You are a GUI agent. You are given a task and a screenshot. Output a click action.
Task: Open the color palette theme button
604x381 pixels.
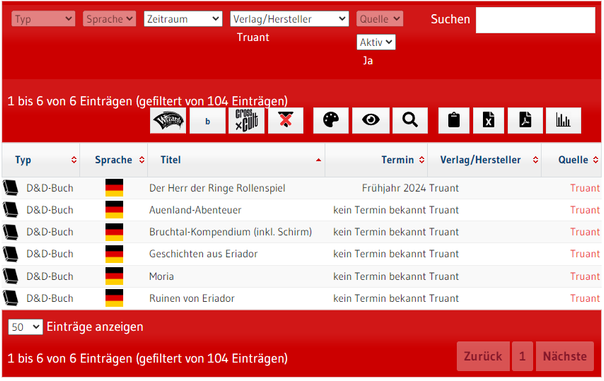[331, 121]
